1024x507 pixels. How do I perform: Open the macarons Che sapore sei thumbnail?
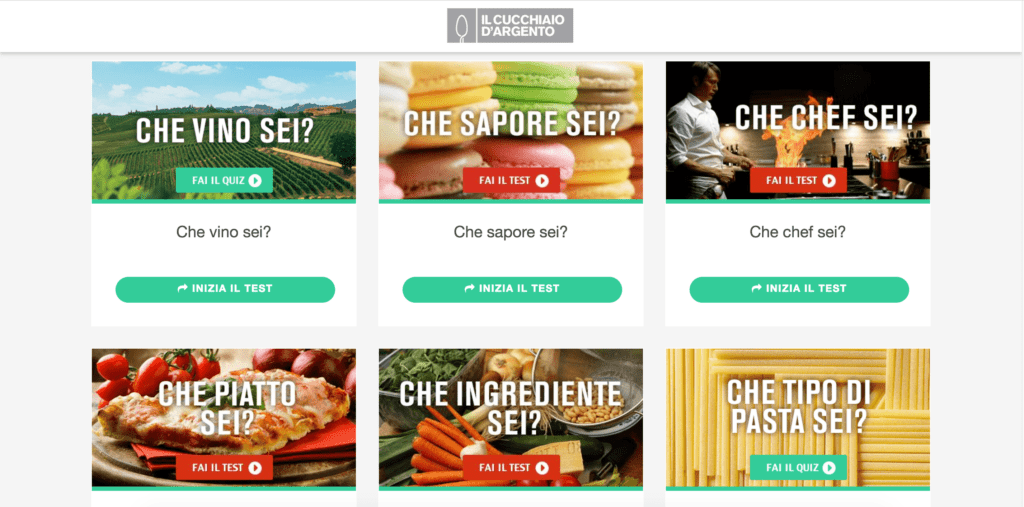coord(511,131)
